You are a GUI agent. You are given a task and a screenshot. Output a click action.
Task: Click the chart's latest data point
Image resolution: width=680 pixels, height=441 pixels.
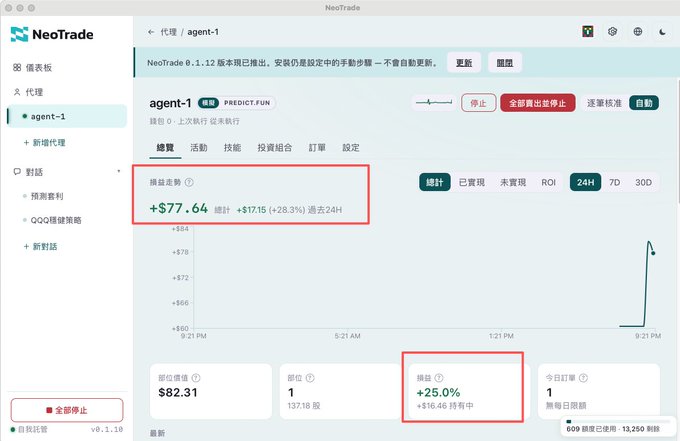click(653, 253)
